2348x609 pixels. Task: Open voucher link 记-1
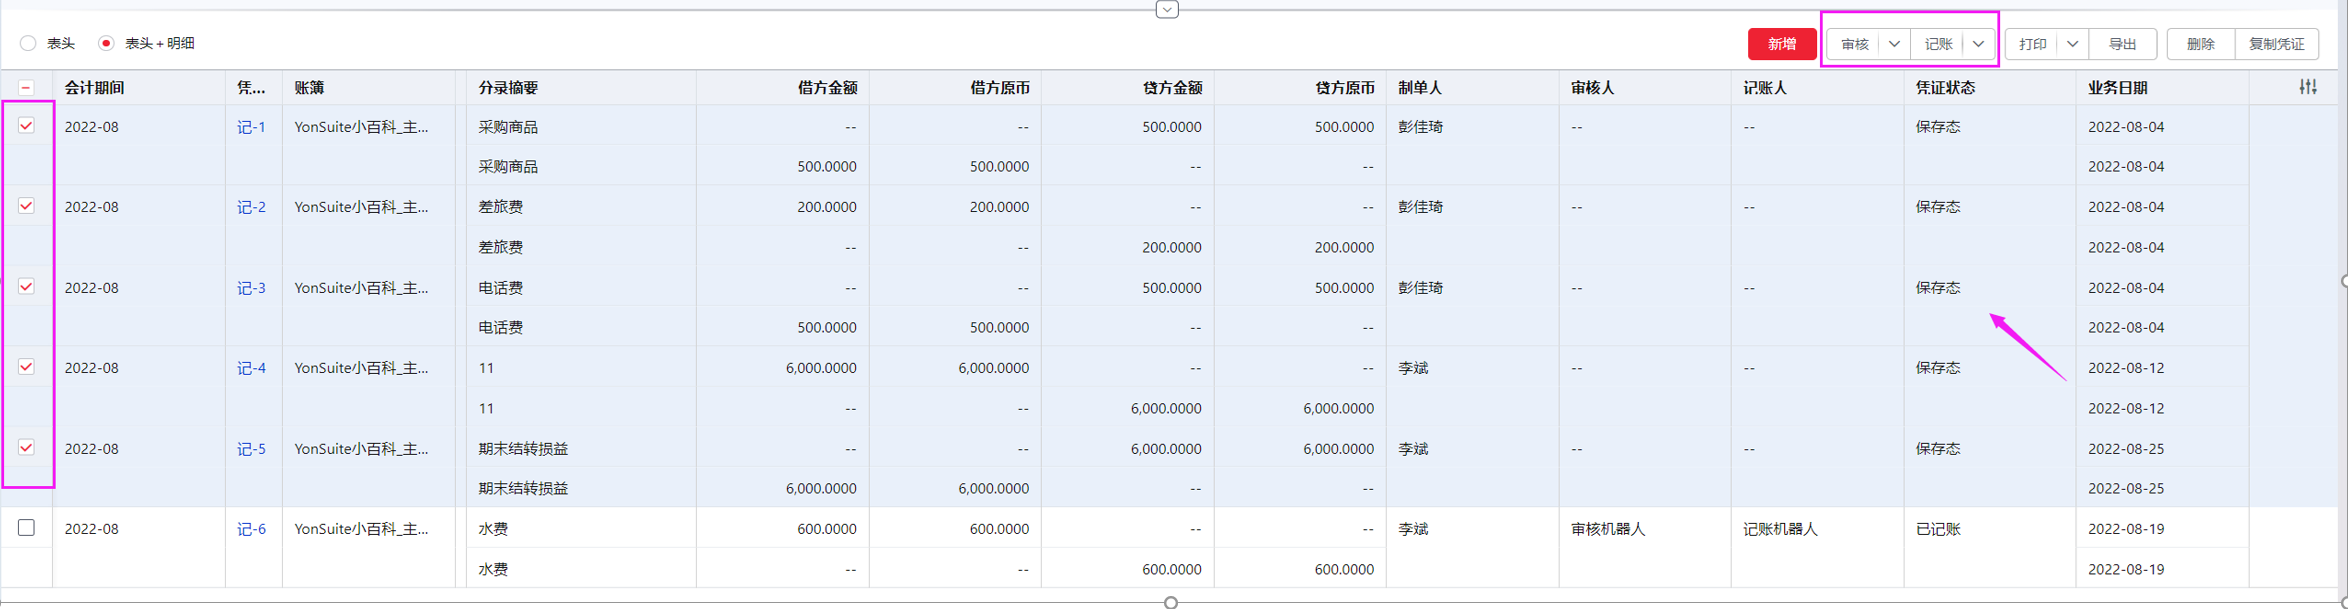251,127
